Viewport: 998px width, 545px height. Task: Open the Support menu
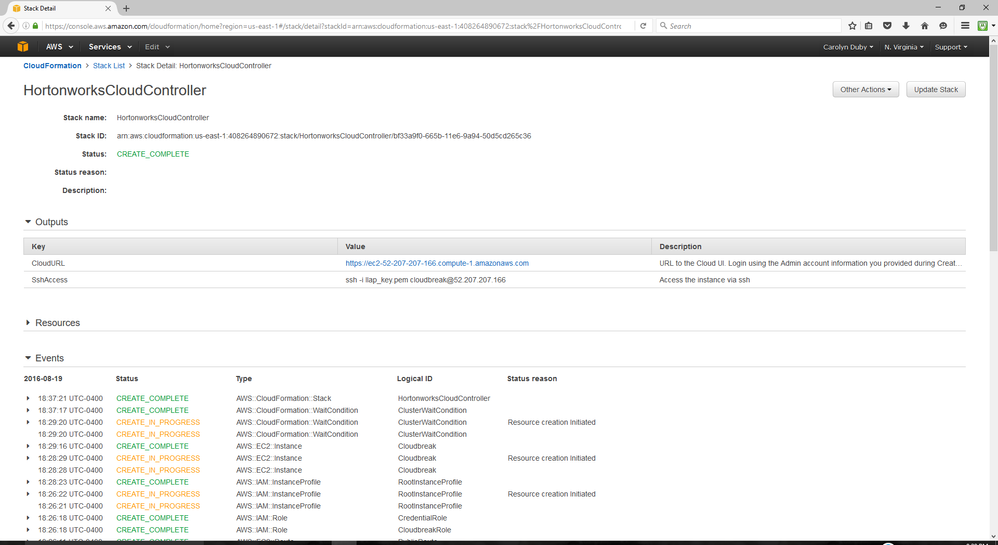951,47
